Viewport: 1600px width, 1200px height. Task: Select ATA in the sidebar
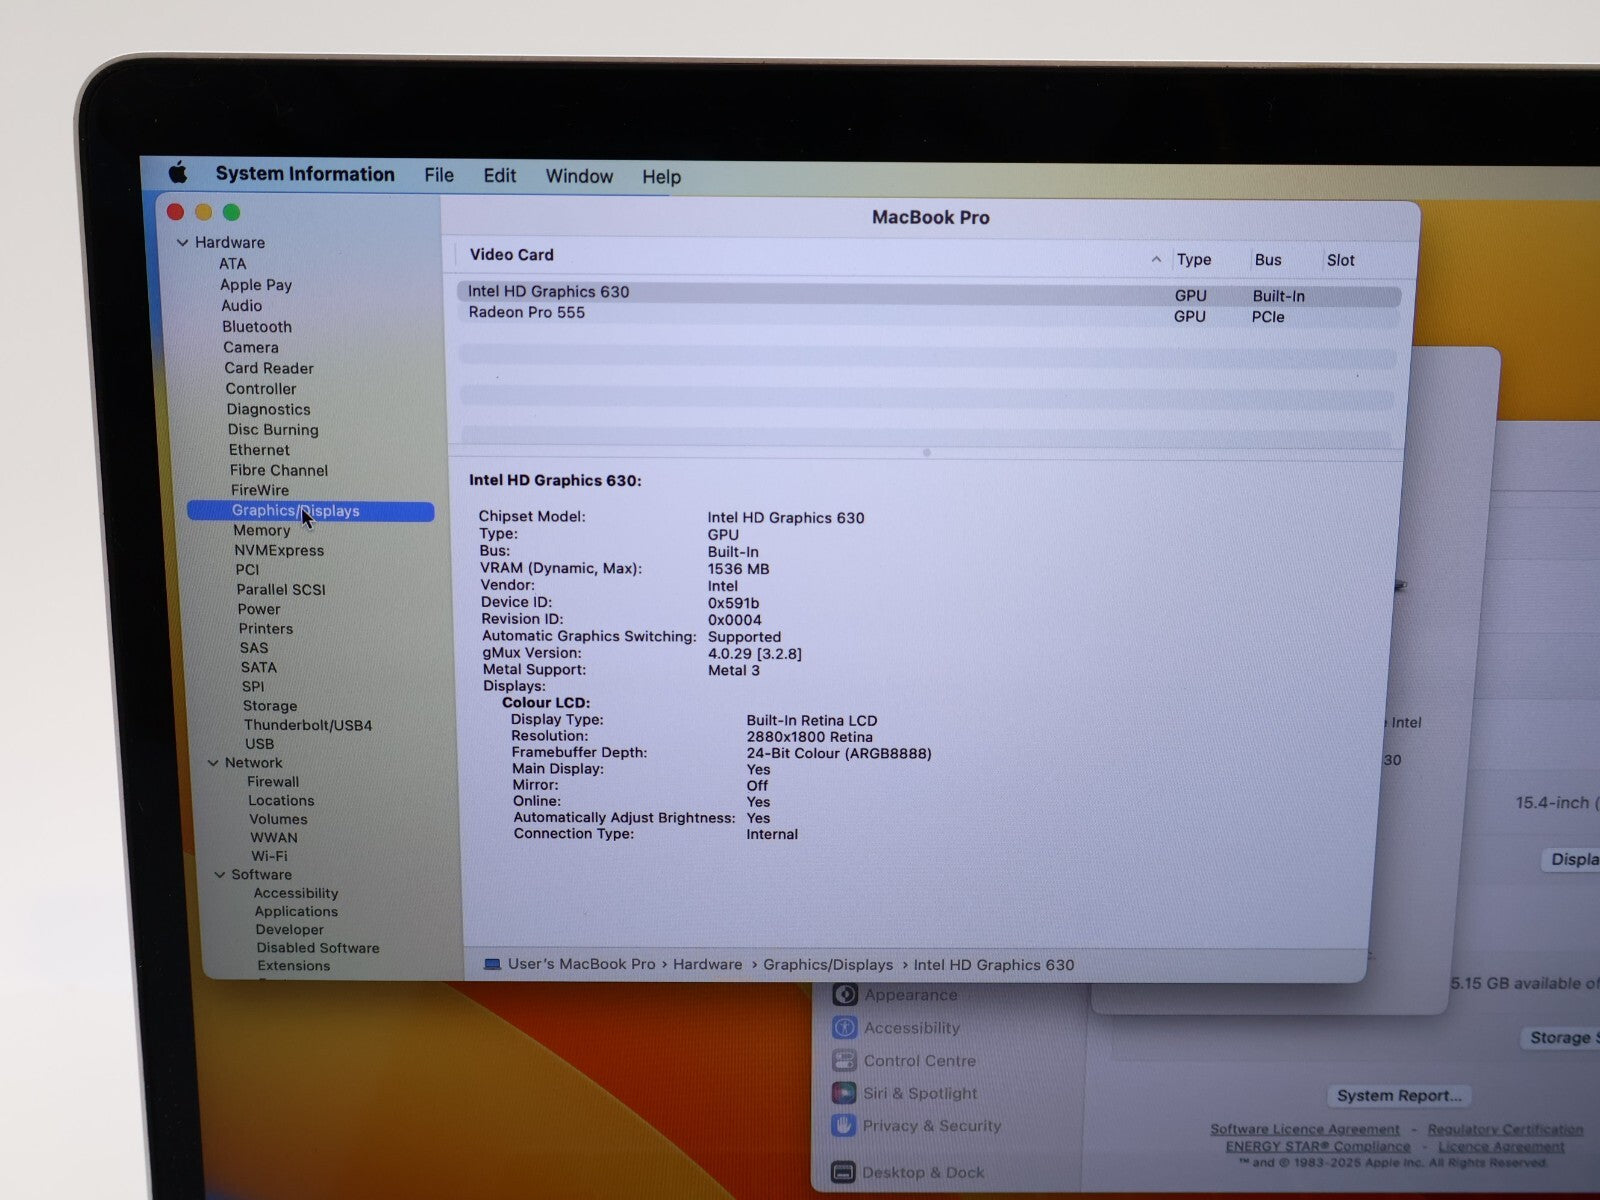click(x=232, y=264)
